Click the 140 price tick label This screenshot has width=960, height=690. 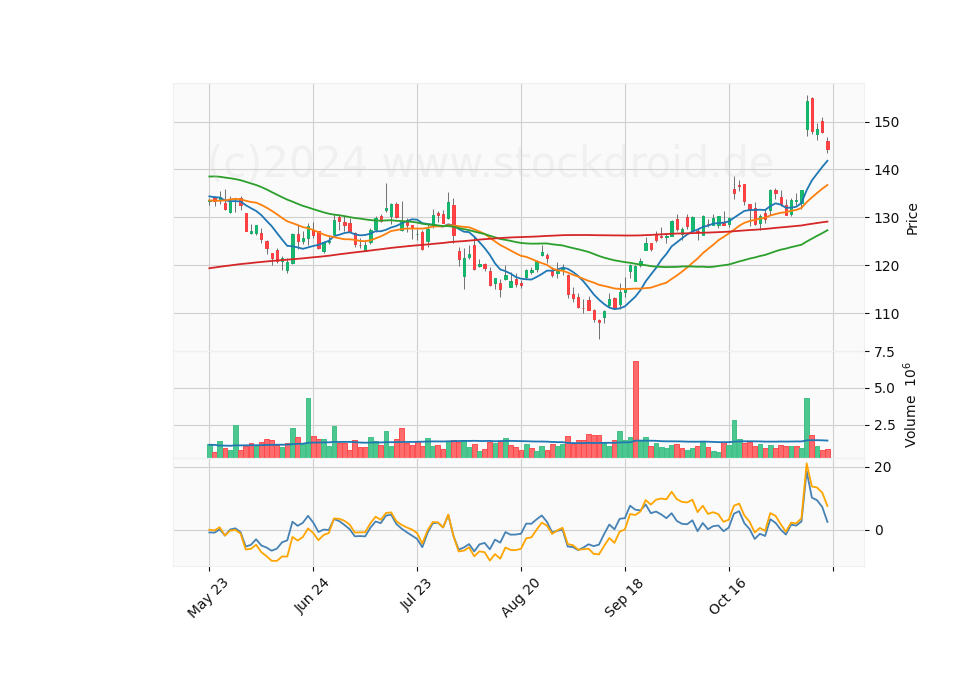(x=887, y=170)
